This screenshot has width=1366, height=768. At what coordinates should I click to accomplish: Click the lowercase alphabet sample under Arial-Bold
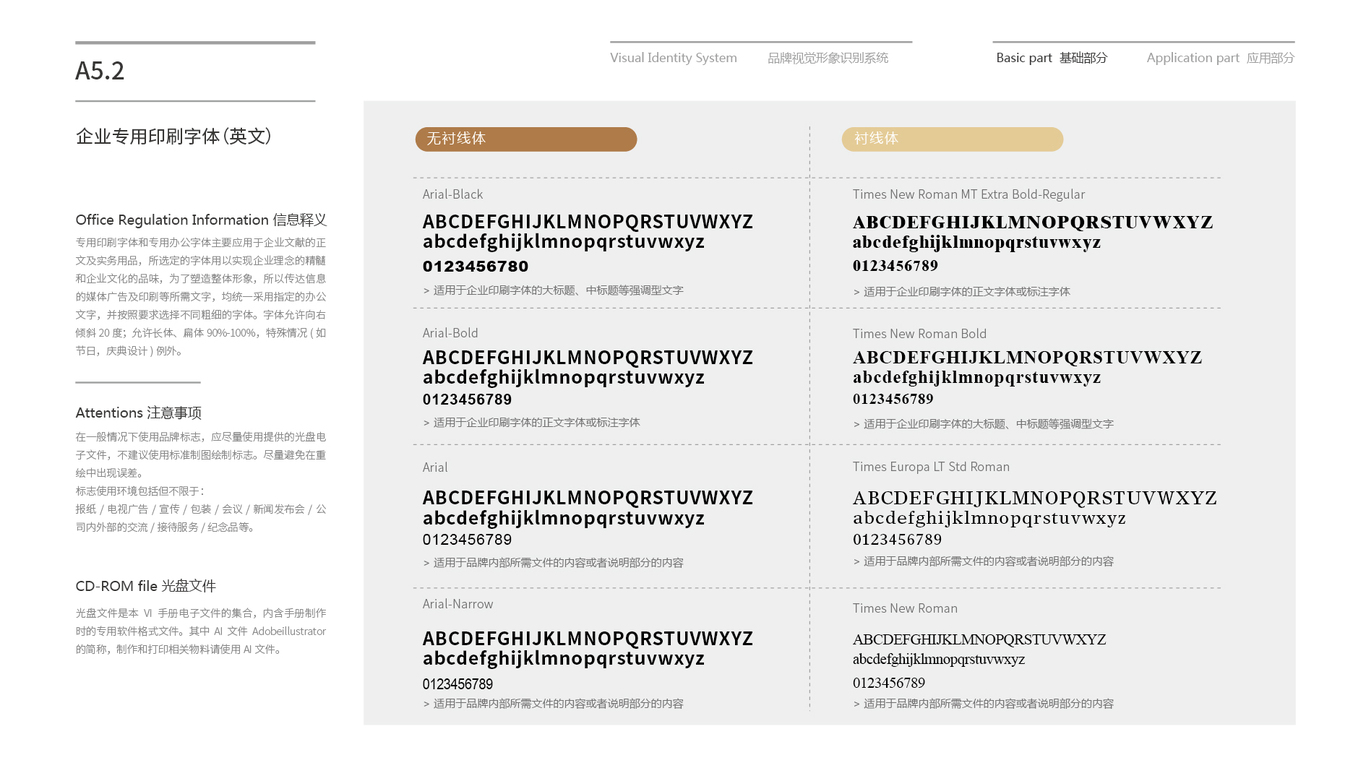point(564,378)
